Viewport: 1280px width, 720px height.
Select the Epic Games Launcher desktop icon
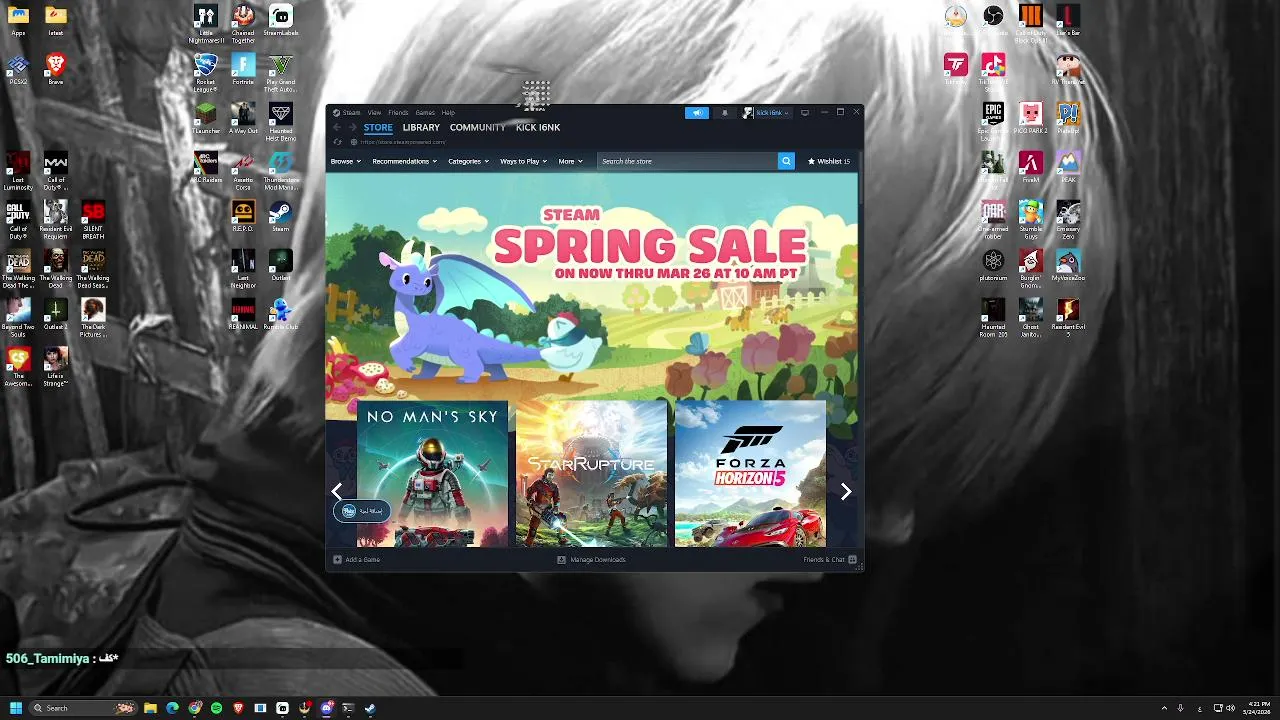993,121
